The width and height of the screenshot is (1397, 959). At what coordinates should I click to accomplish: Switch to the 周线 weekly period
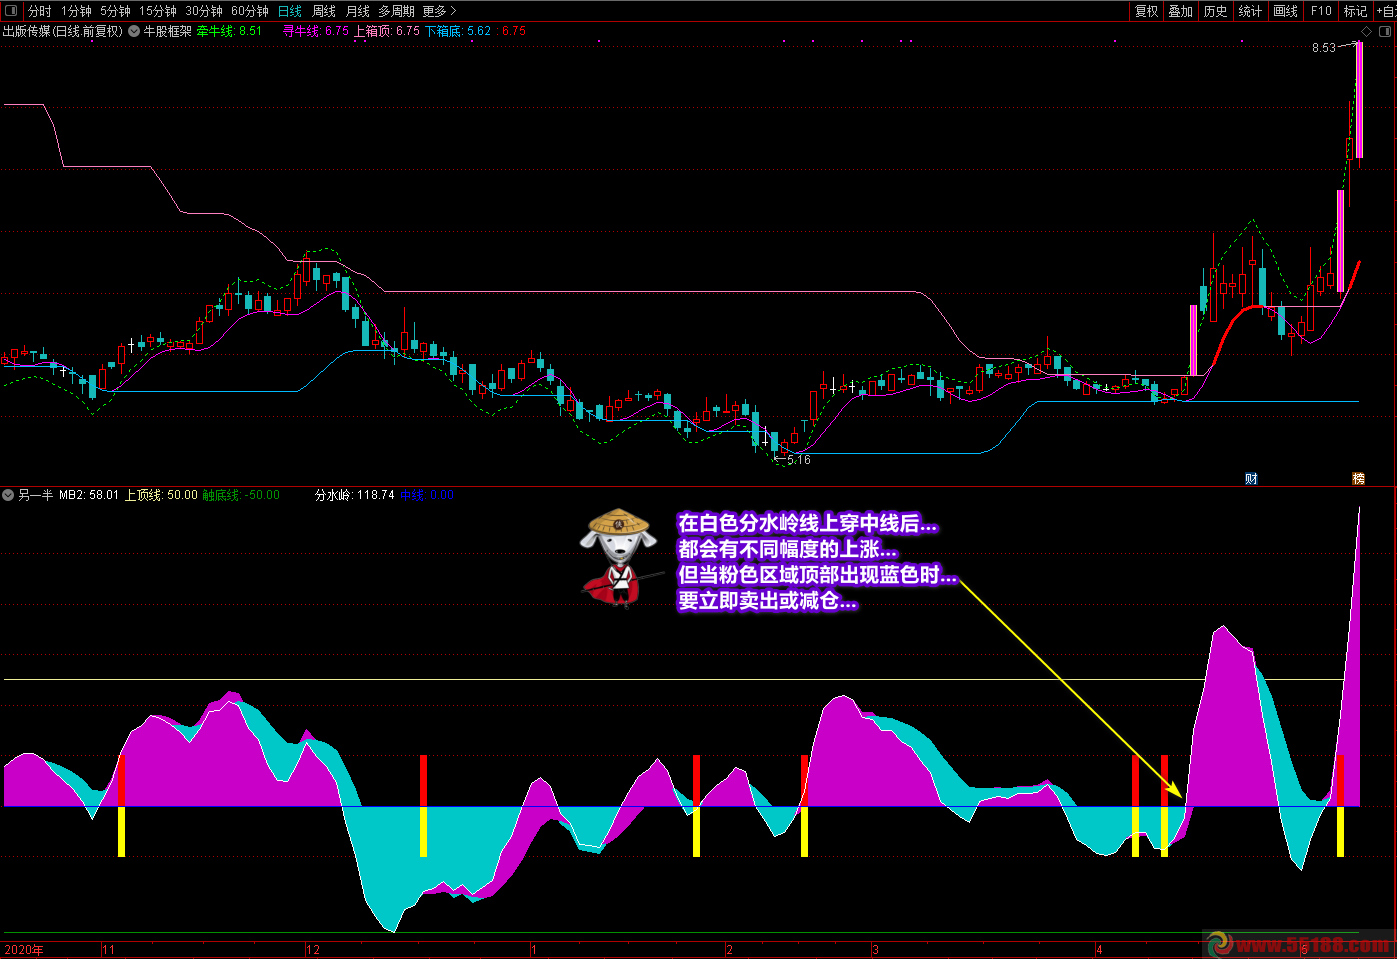[324, 11]
